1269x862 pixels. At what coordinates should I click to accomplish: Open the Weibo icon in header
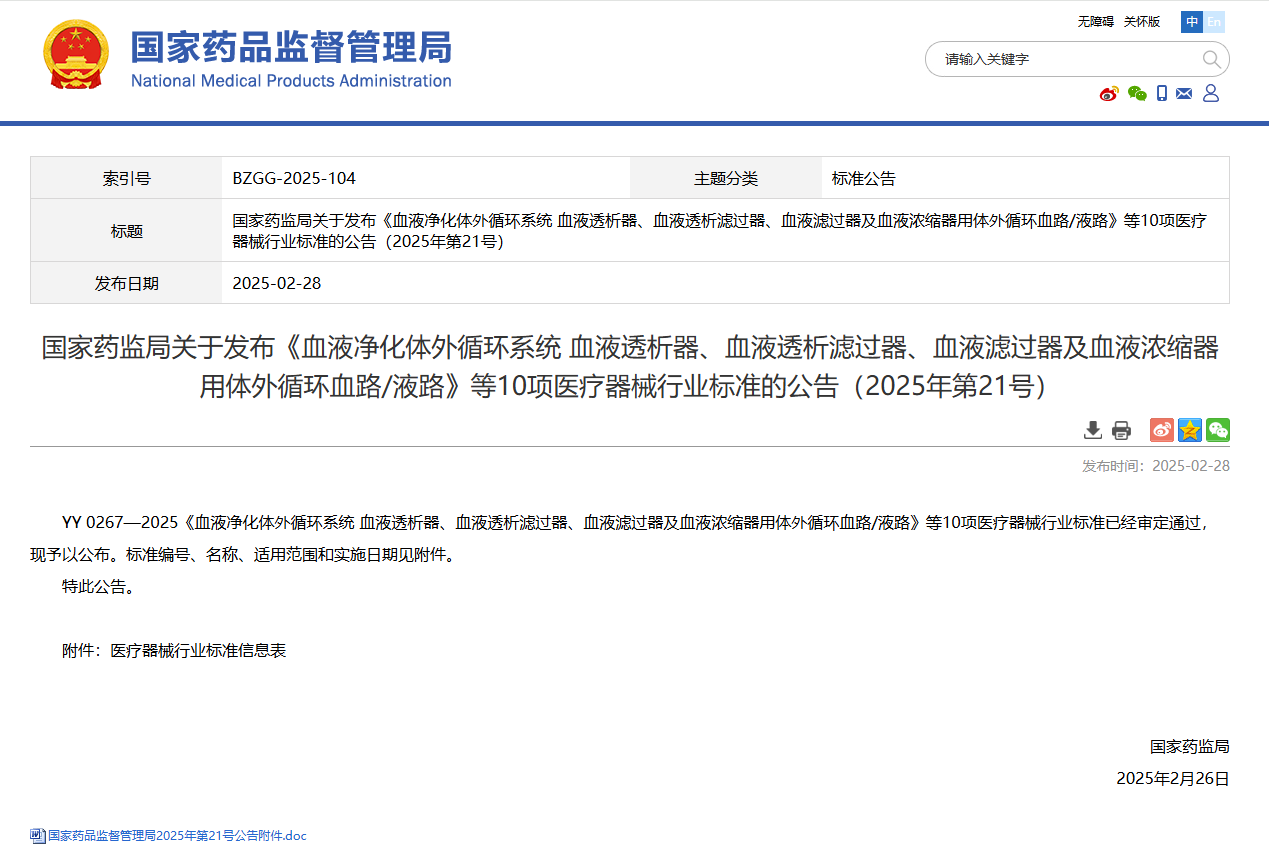click(x=1108, y=93)
